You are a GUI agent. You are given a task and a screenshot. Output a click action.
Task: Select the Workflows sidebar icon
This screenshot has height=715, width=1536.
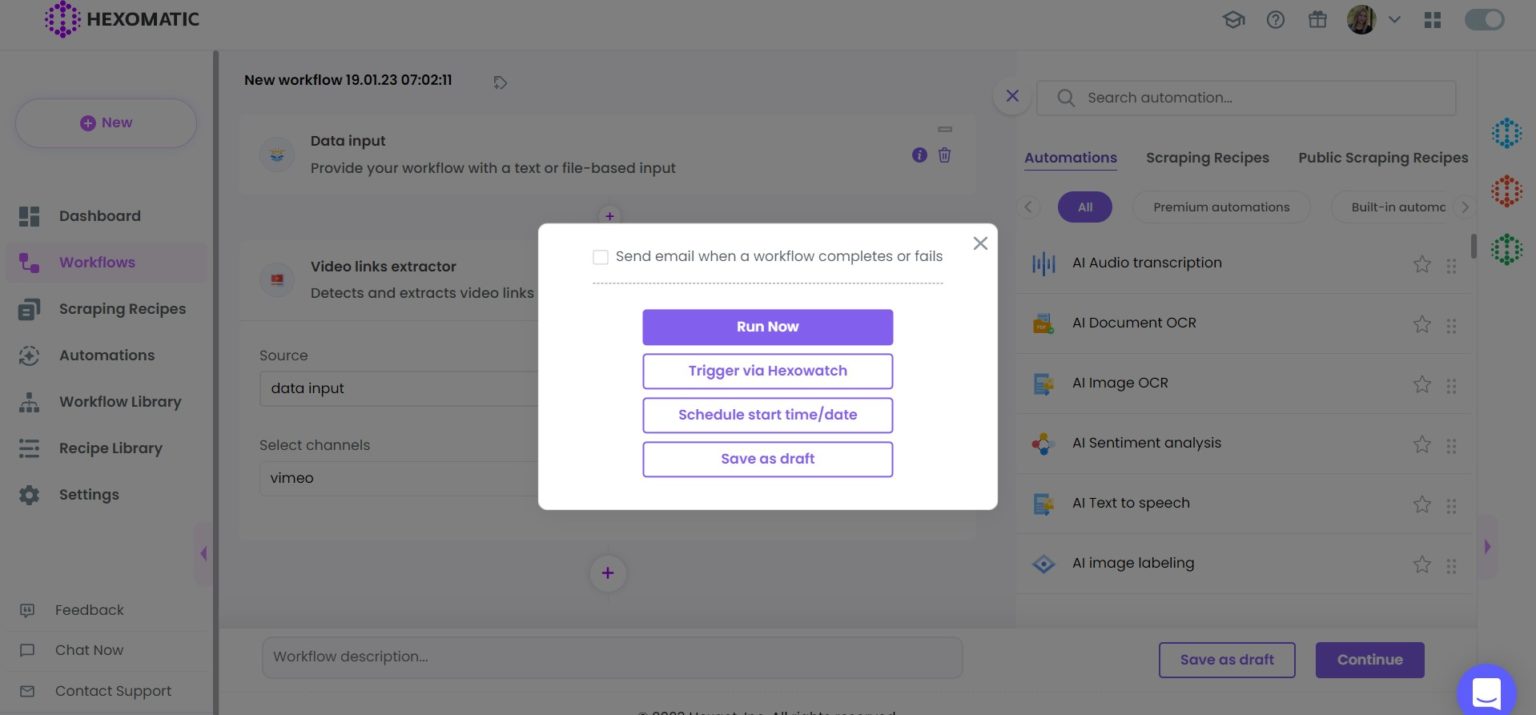(29, 262)
